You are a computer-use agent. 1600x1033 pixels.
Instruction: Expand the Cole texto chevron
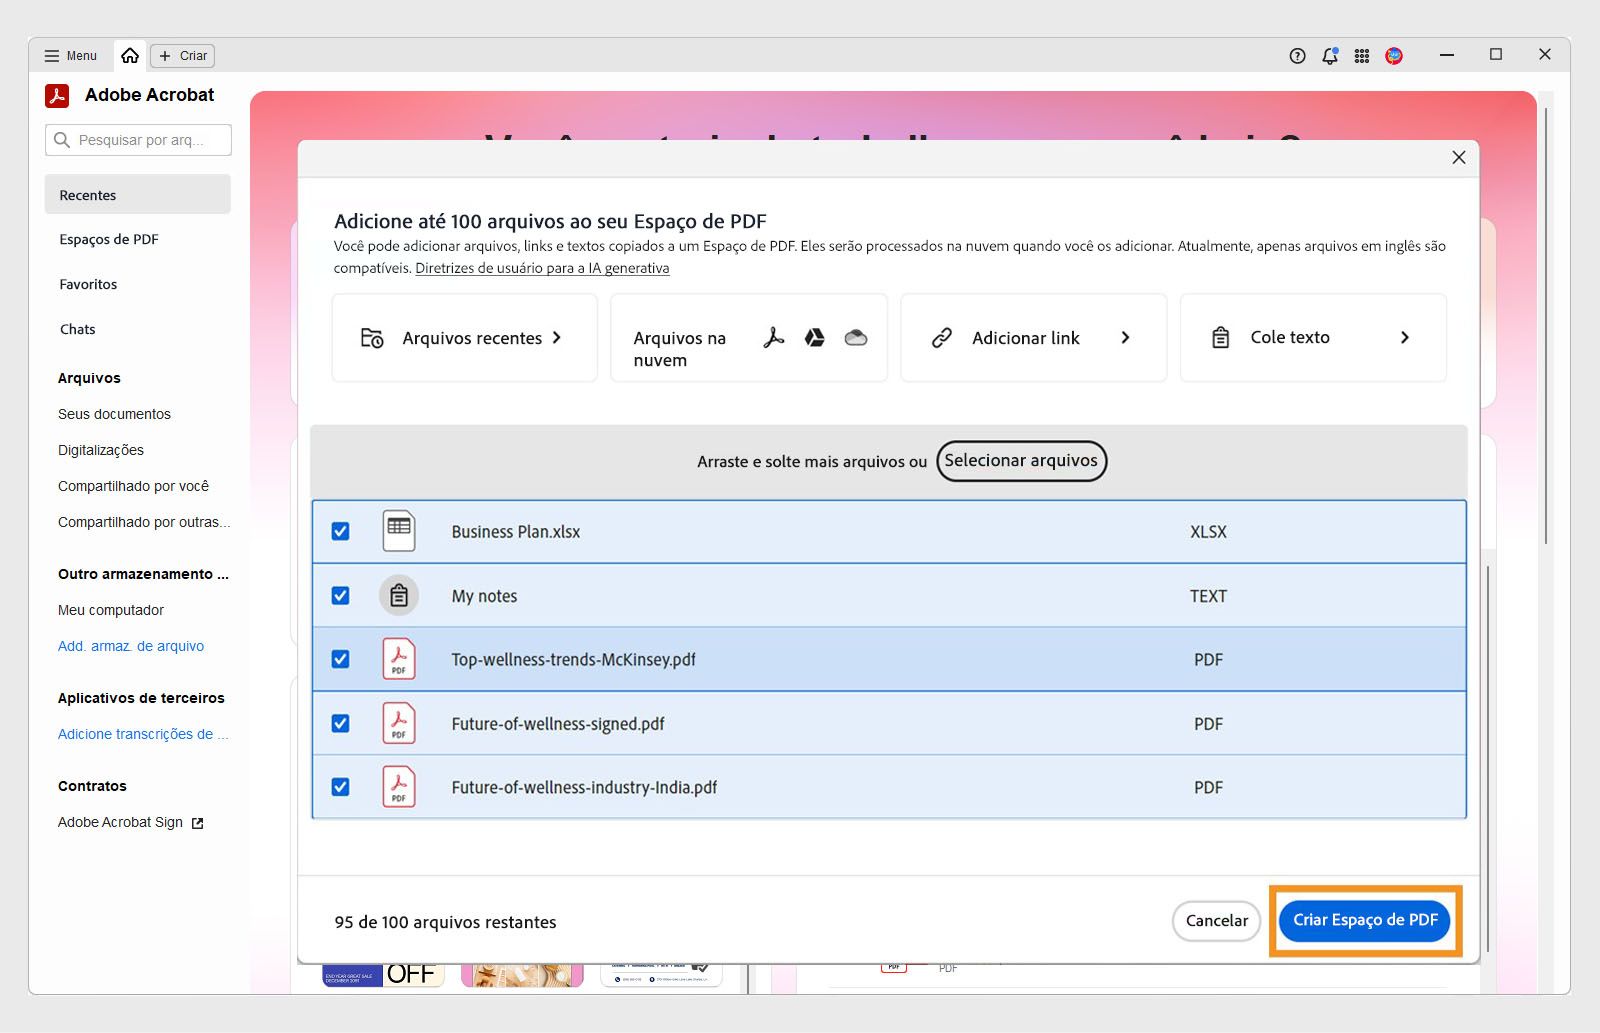(1406, 338)
